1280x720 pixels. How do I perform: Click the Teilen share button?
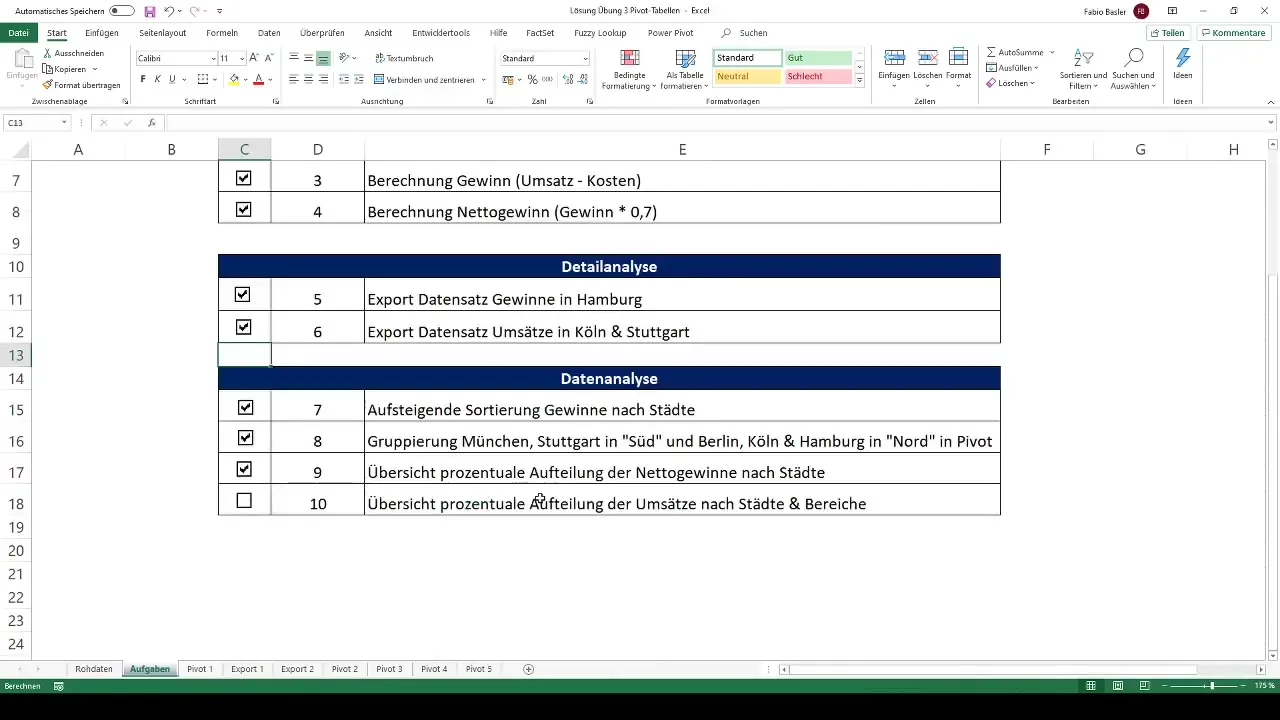[1167, 33]
